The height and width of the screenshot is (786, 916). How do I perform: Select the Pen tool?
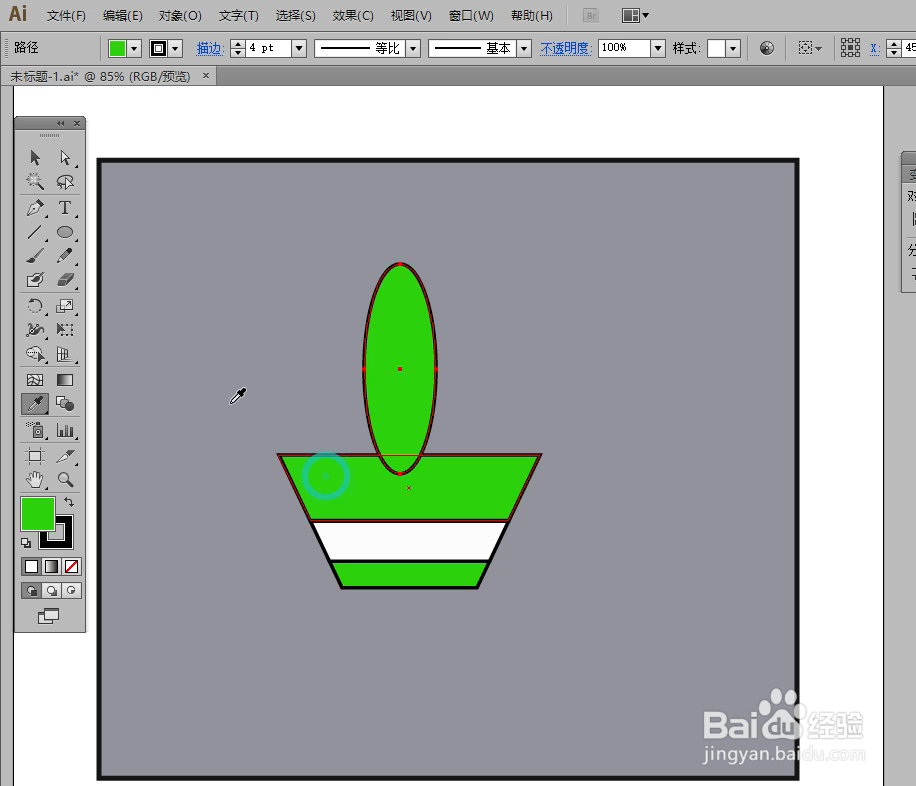point(35,208)
